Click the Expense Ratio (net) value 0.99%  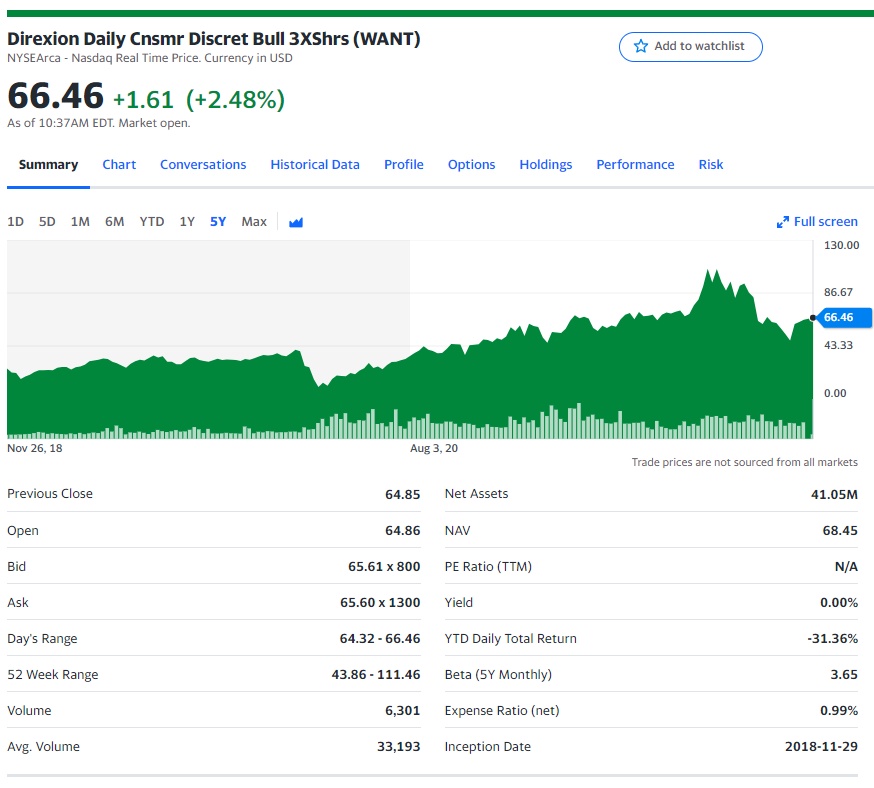click(x=839, y=711)
